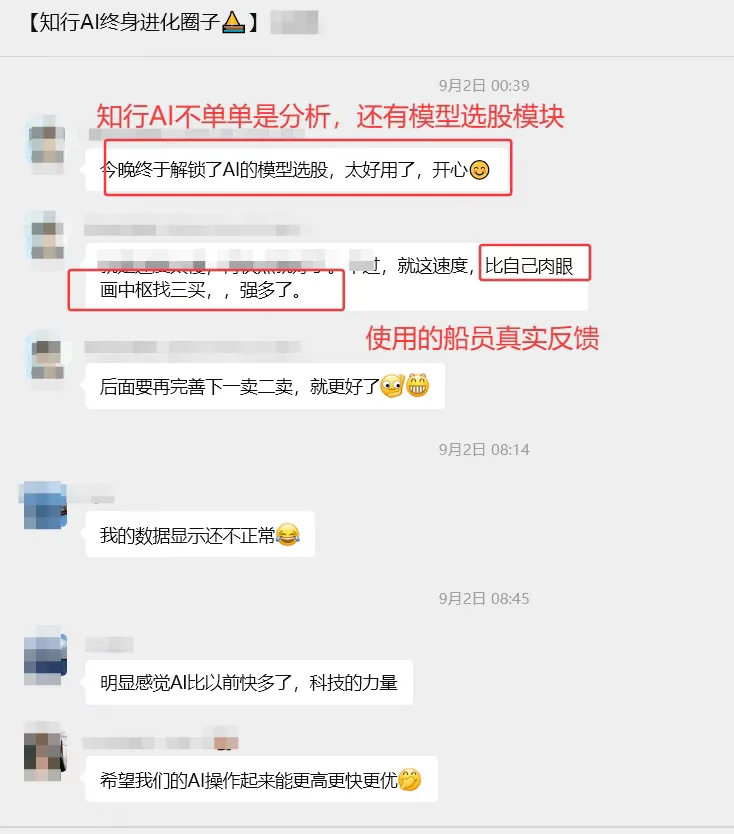Click the sailboat emoji in group title
The height and width of the screenshot is (834, 734).
coord(233,22)
